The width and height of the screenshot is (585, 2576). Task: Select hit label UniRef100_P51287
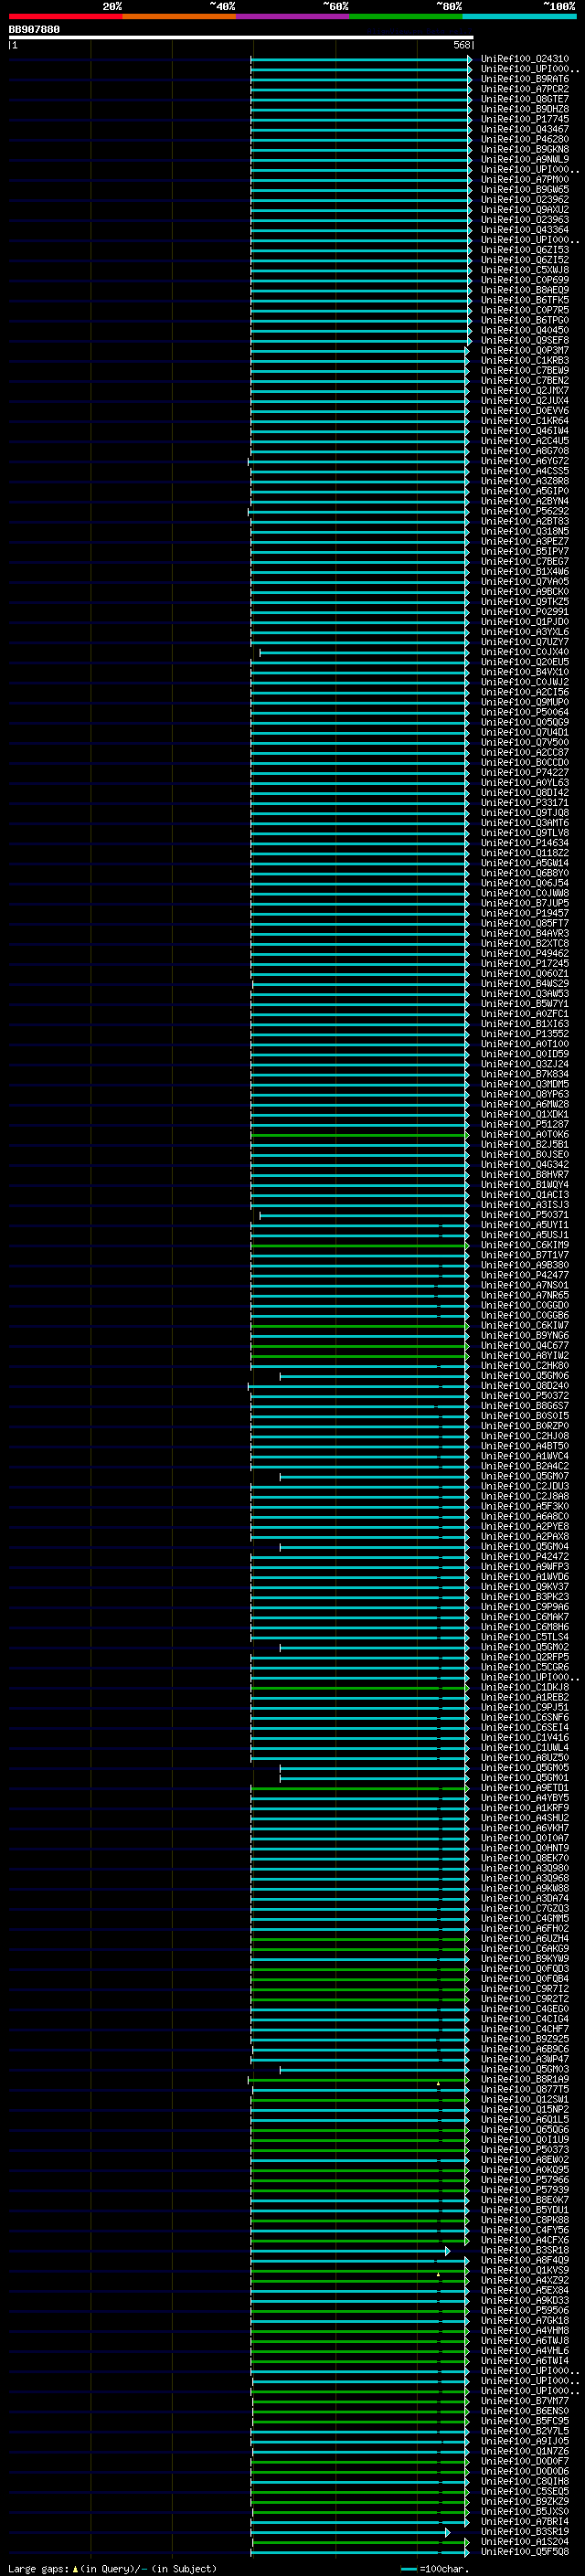(x=525, y=1124)
